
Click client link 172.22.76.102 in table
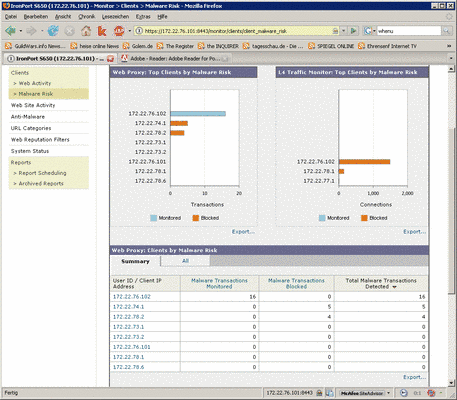tap(132, 297)
